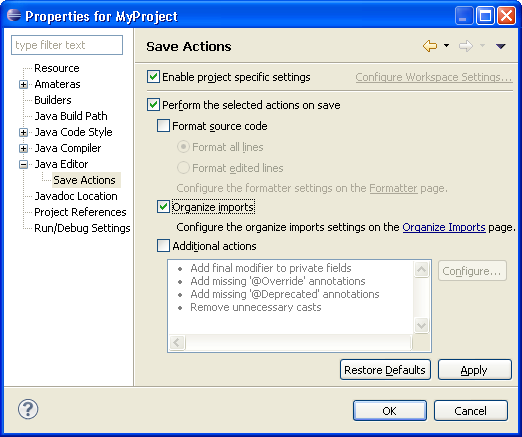Open the Run/Debug Settings page

coord(82,228)
